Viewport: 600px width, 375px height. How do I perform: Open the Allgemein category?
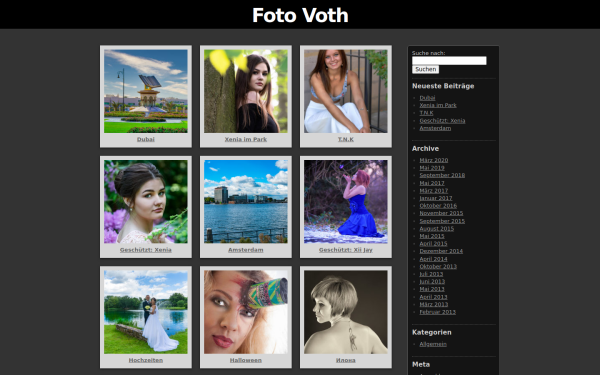[433, 344]
